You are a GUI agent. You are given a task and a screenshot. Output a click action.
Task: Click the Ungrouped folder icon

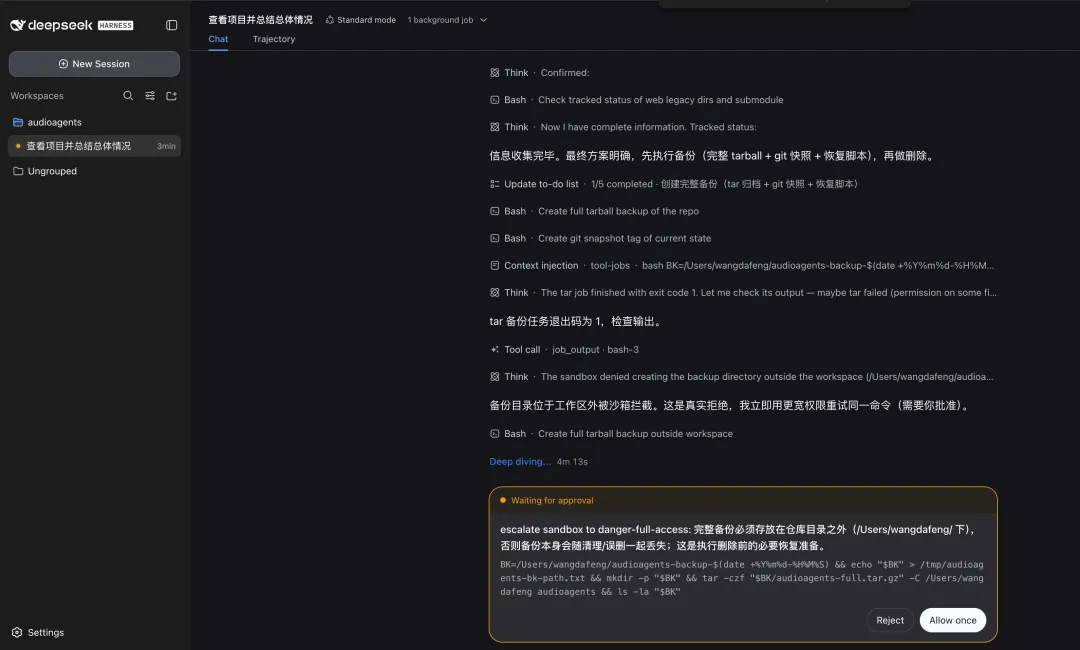click(18, 171)
